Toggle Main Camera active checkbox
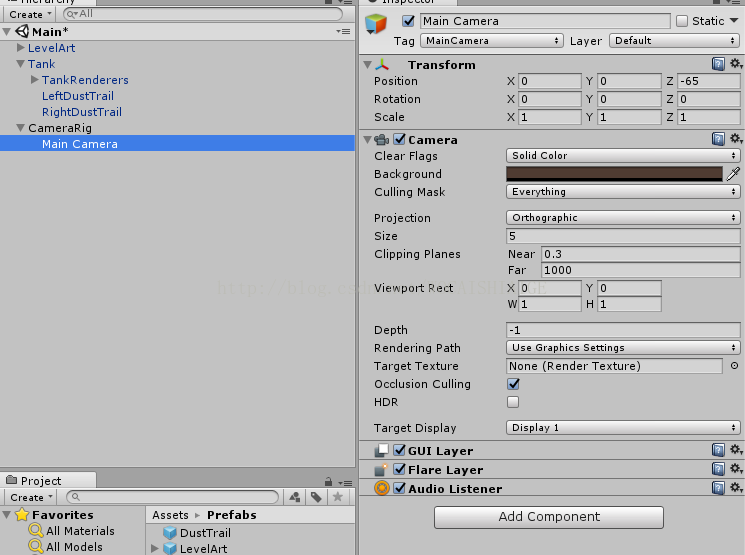 (x=408, y=21)
